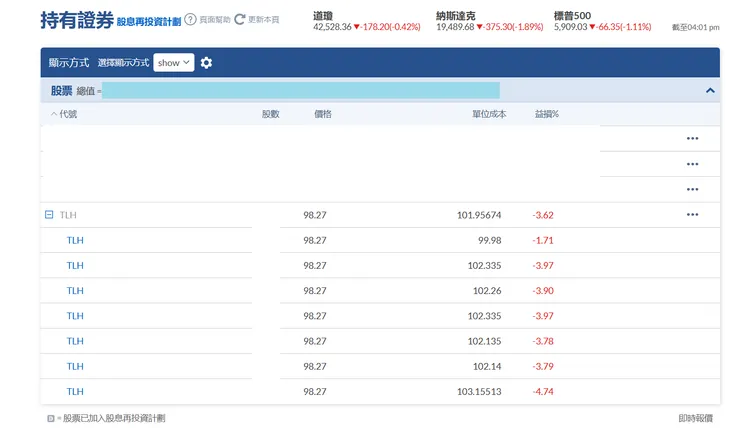Viewport: 740px width, 428px height.
Task: Click the 單位成本 column header
Action: 489,114
